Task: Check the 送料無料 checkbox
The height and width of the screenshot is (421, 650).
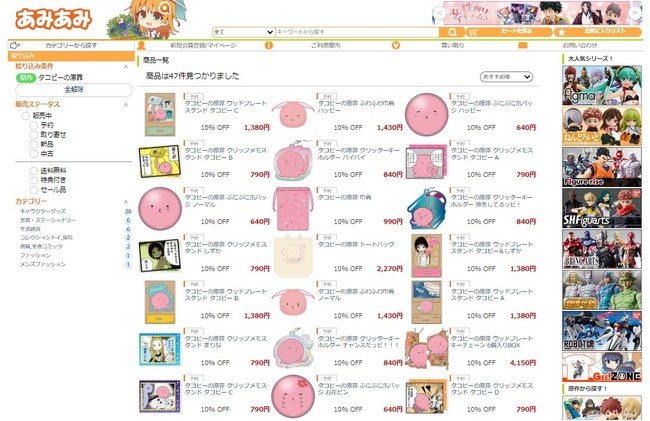Action: 34,171
